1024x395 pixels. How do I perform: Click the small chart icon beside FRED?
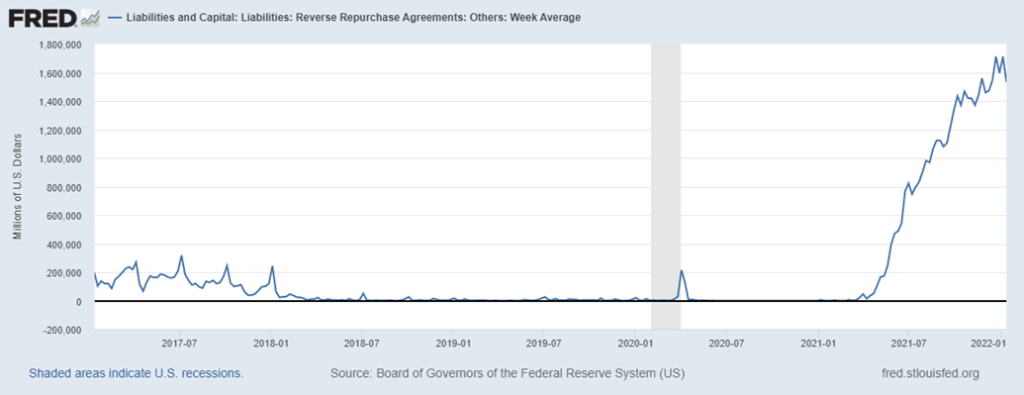(x=89, y=18)
